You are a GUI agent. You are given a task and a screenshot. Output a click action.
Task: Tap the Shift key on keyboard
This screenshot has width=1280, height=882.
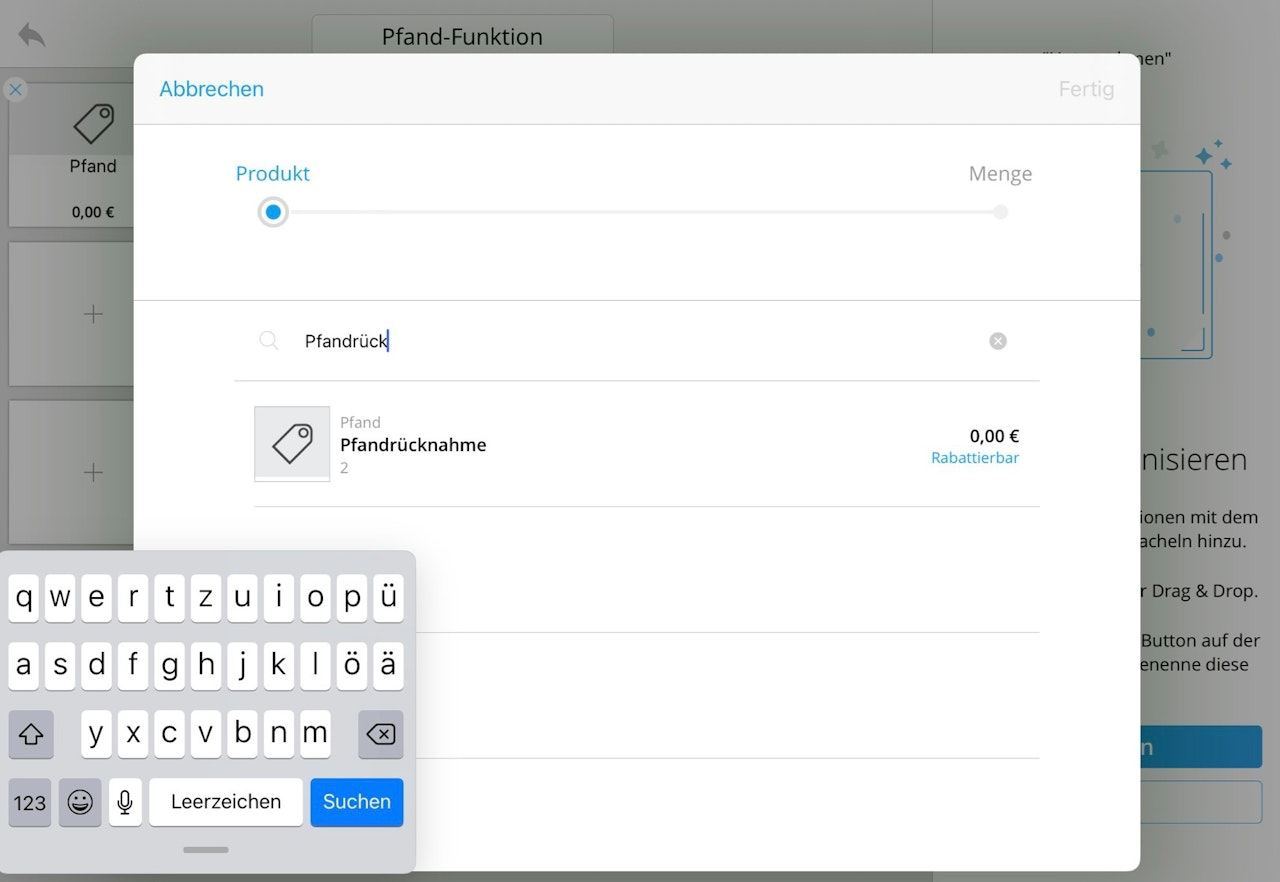(x=31, y=735)
